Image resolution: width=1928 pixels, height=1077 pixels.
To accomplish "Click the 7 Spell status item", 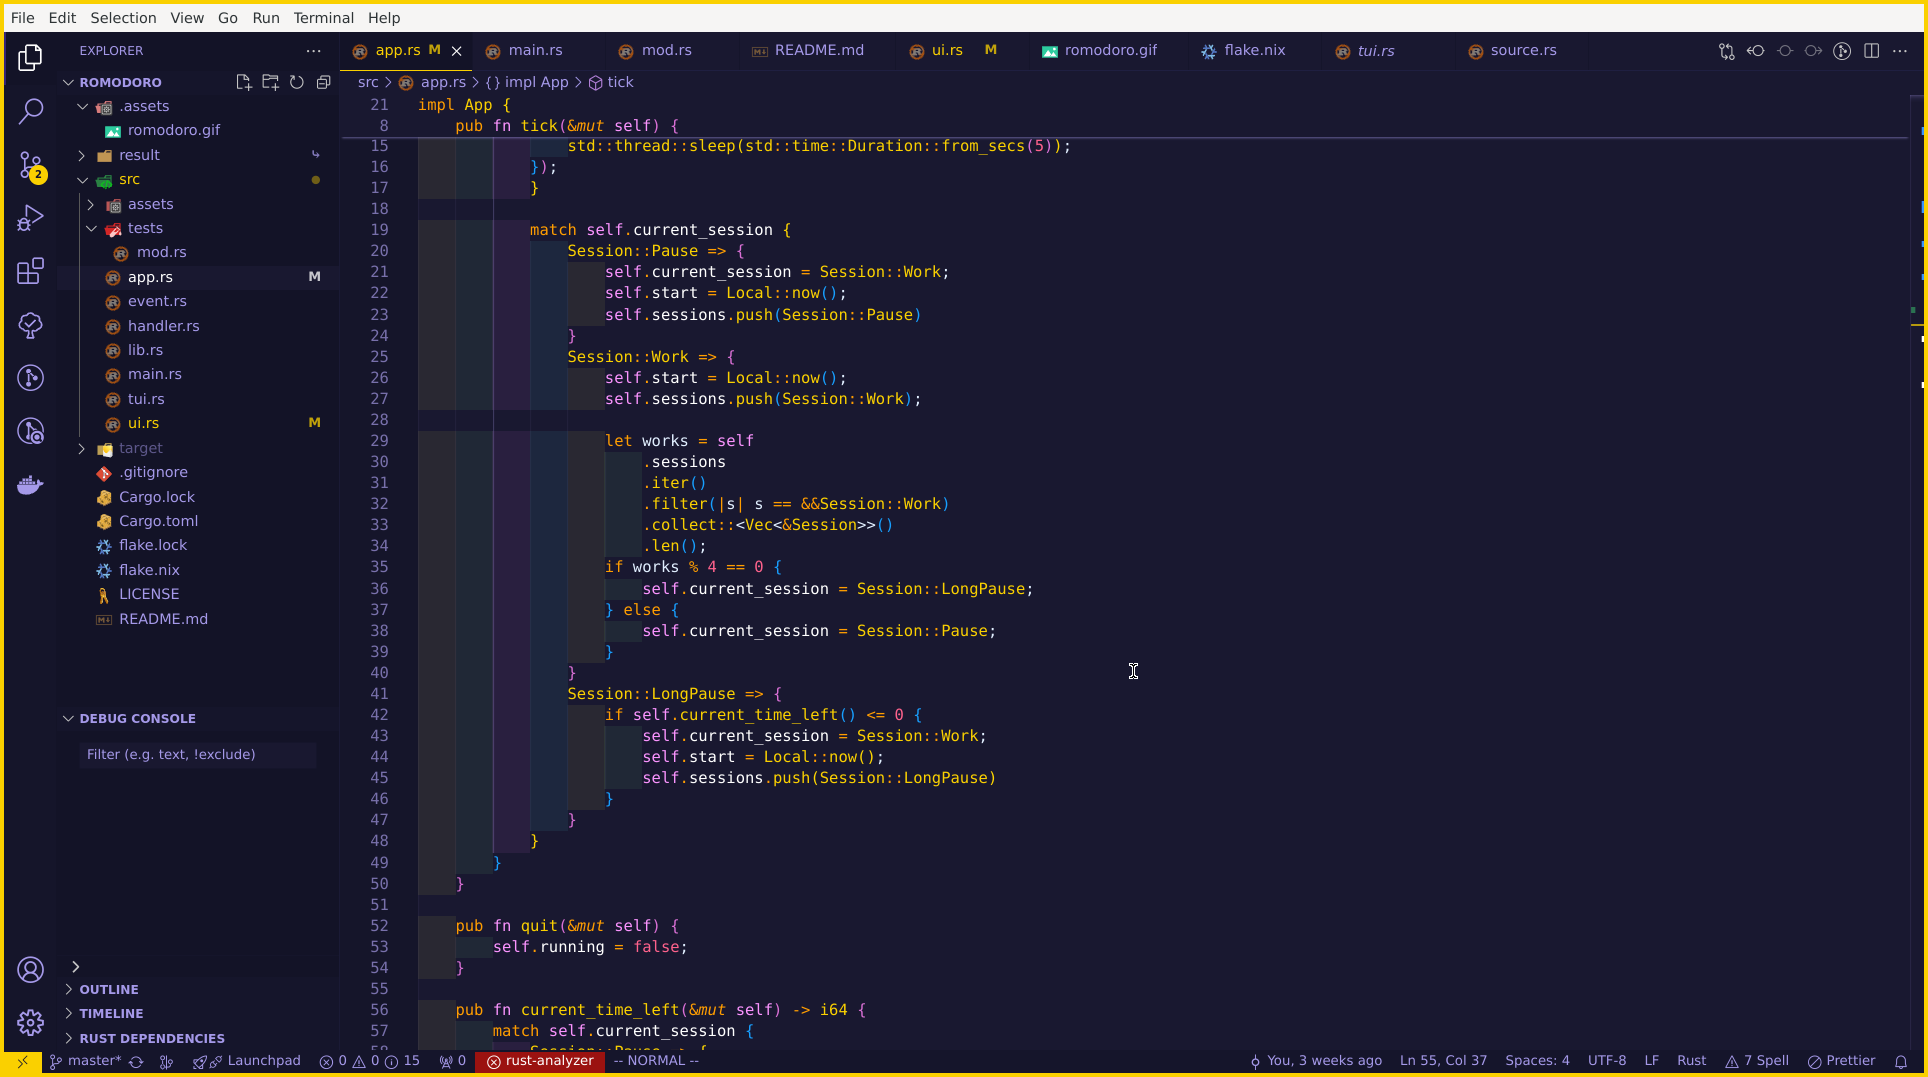I will click(1757, 1061).
